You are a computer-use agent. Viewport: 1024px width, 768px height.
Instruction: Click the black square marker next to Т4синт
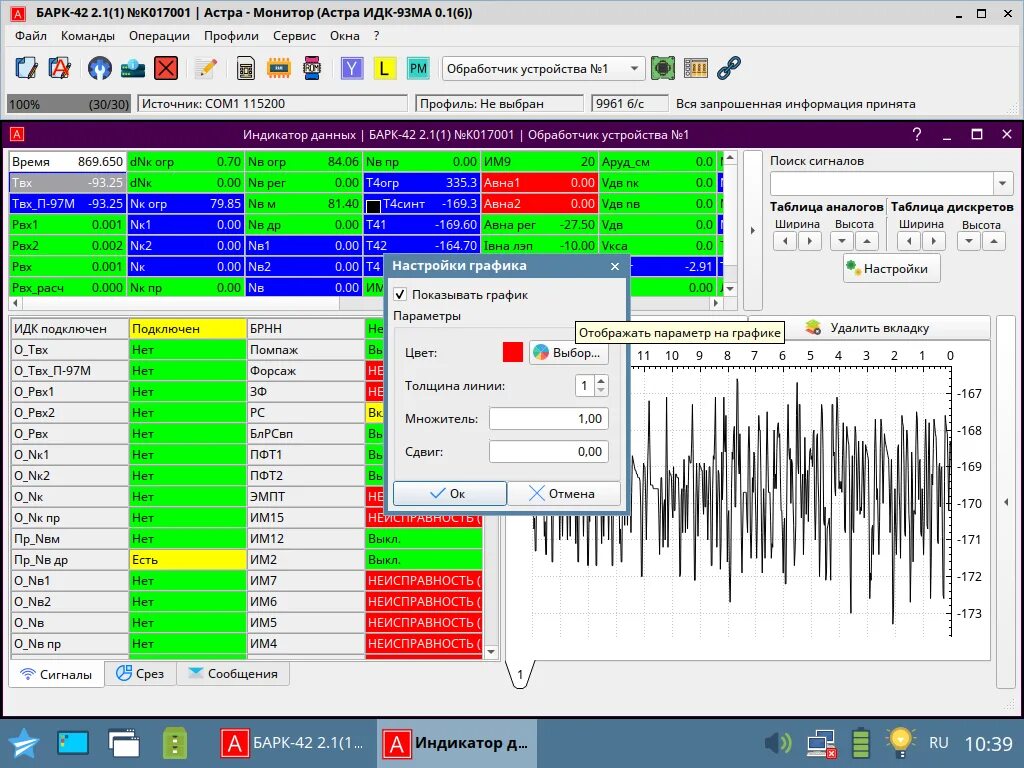pyautogui.click(x=373, y=206)
